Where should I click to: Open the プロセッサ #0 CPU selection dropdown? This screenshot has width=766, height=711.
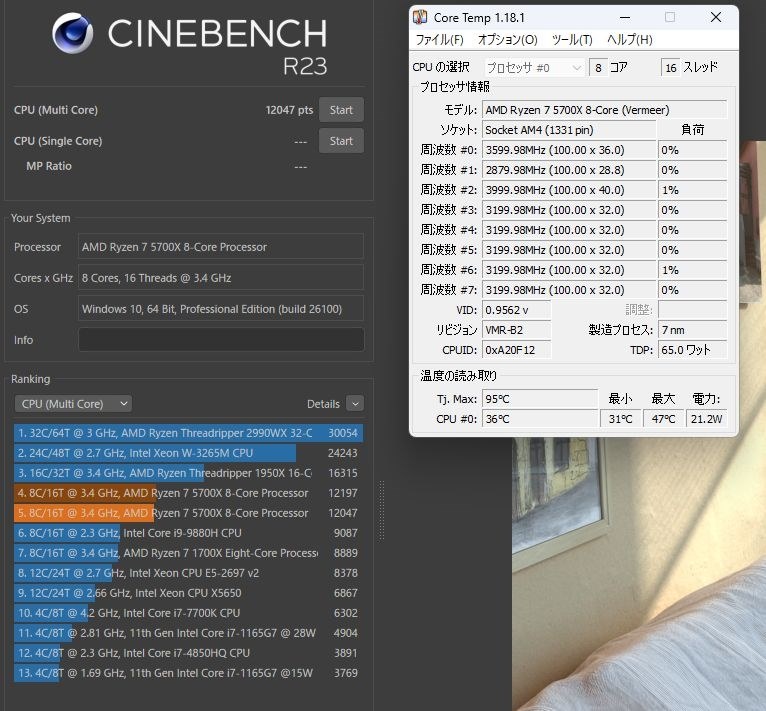click(534, 67)
